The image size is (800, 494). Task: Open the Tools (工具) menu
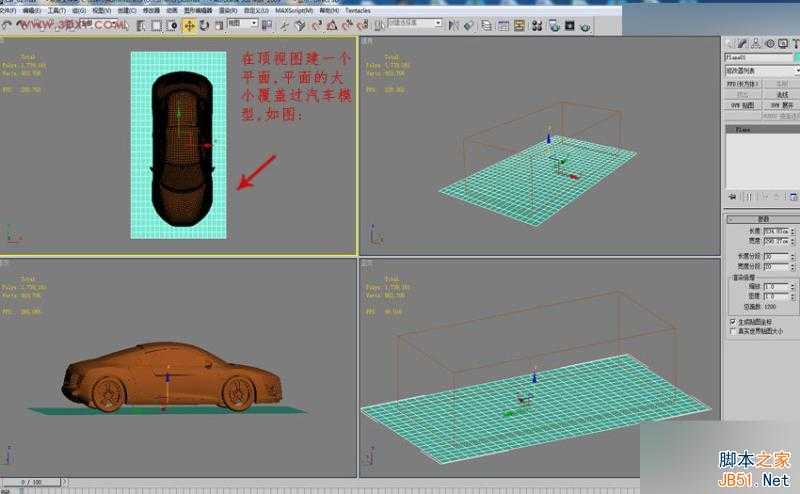[x=57, y=11]
